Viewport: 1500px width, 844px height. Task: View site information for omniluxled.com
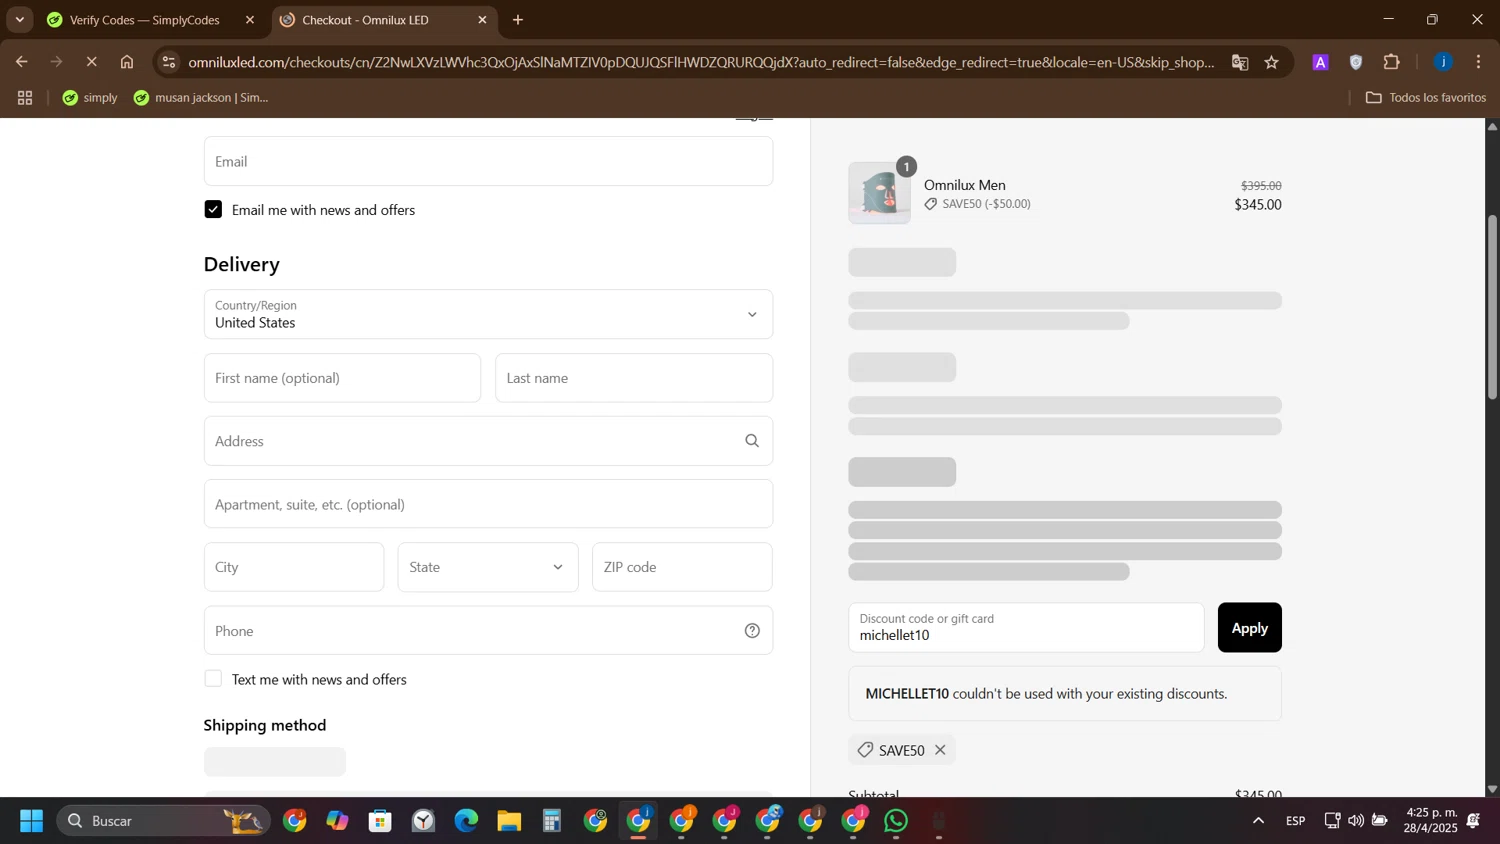(x=169, y=62)
